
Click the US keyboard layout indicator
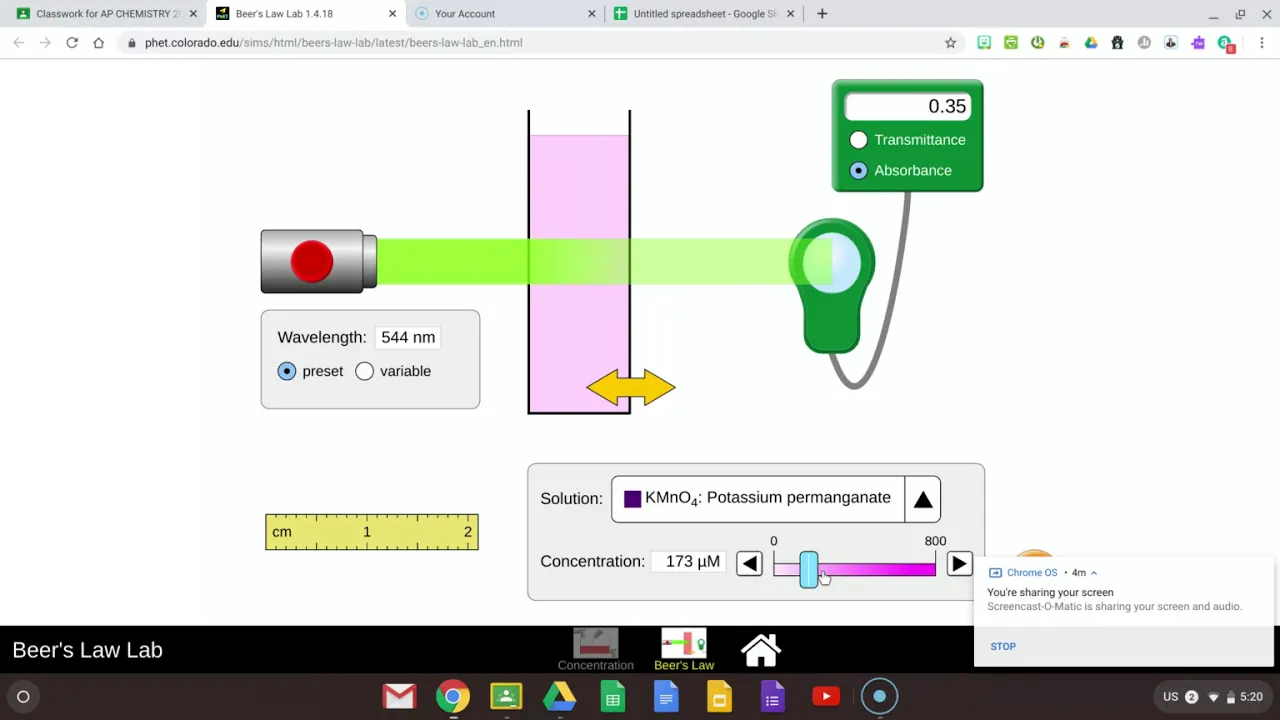(1170, 697)
